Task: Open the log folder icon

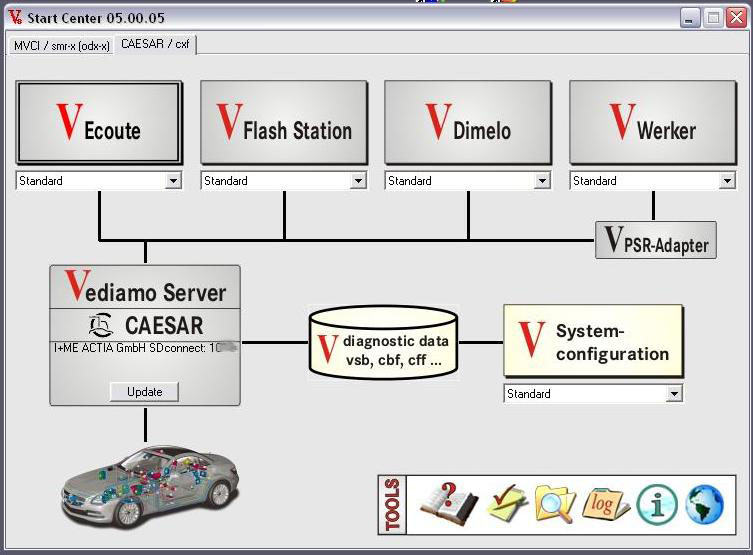Action: pos(605,503)
